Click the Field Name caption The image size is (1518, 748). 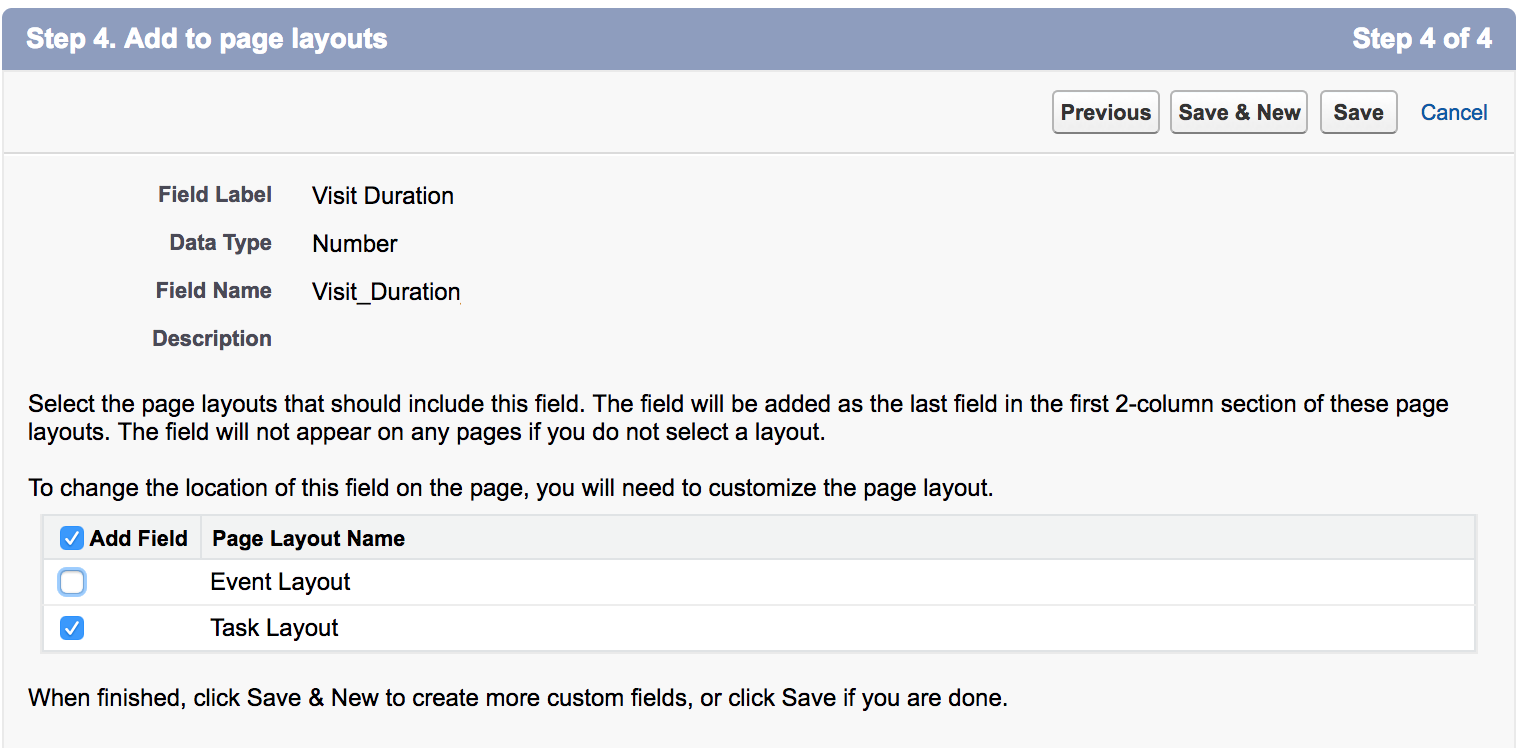[x=214, y=290]
